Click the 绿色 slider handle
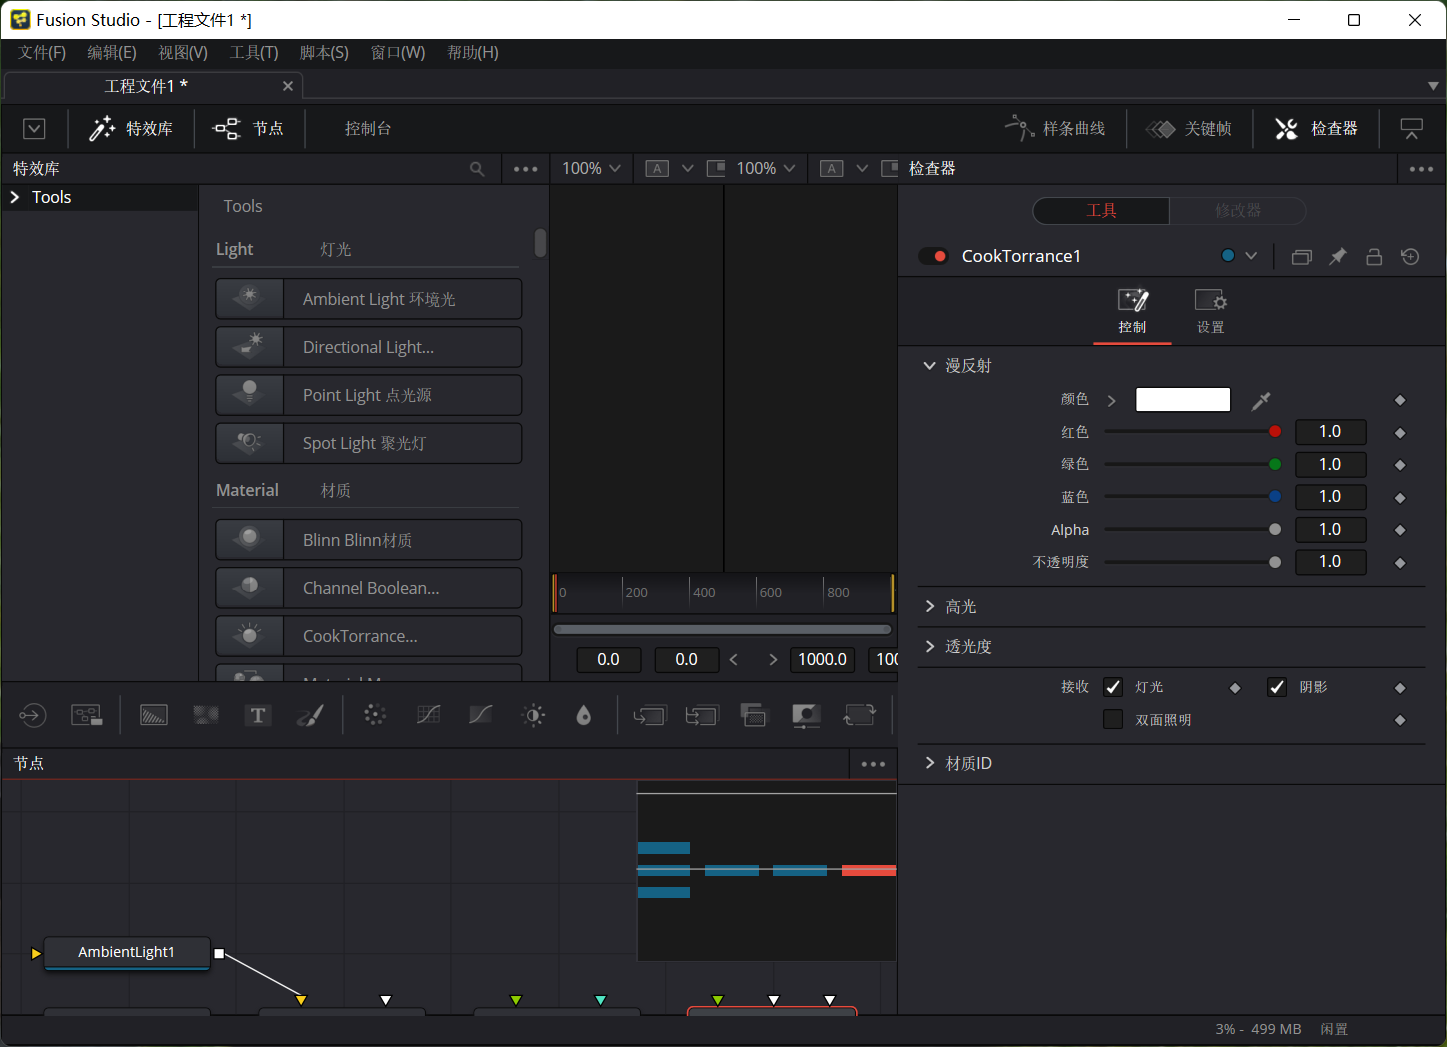The image size is (1447, 1047). [x=1275, y=464]
